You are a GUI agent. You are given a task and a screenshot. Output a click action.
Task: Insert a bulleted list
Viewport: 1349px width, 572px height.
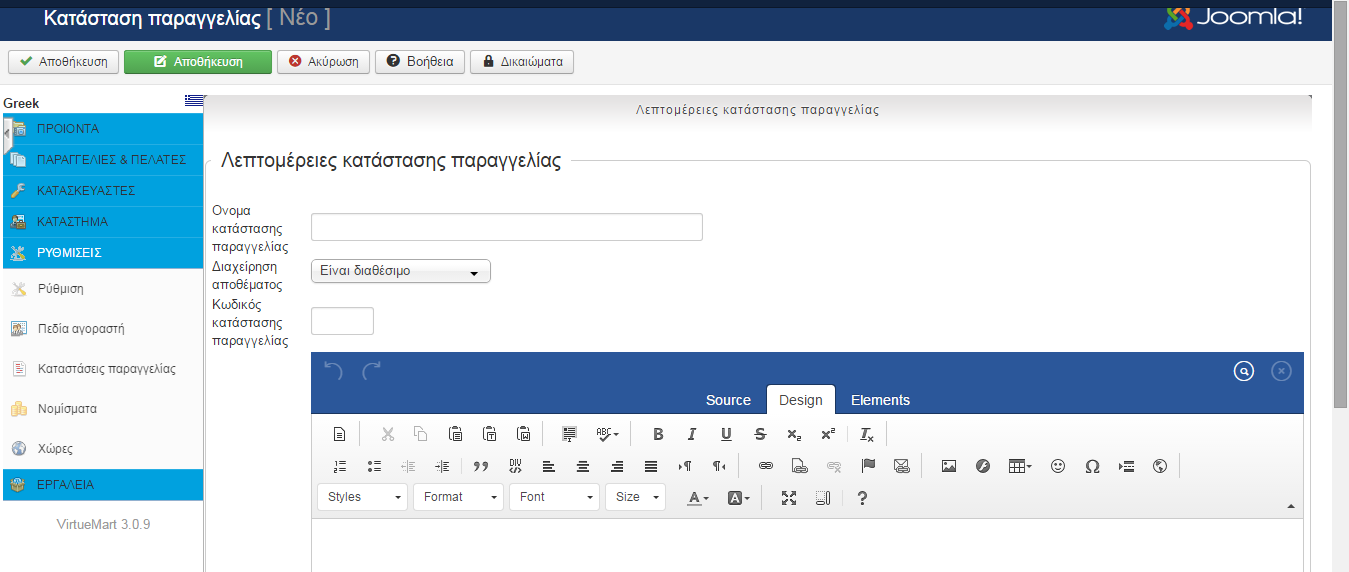374,466
